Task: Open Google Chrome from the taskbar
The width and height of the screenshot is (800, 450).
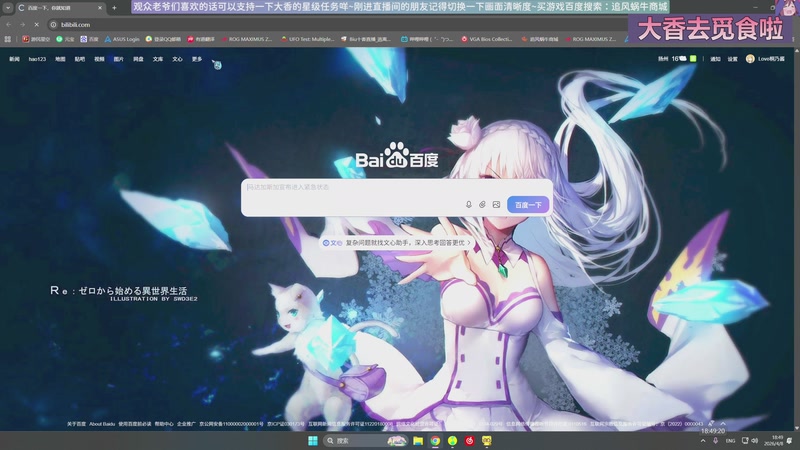Action: [435, 440]
